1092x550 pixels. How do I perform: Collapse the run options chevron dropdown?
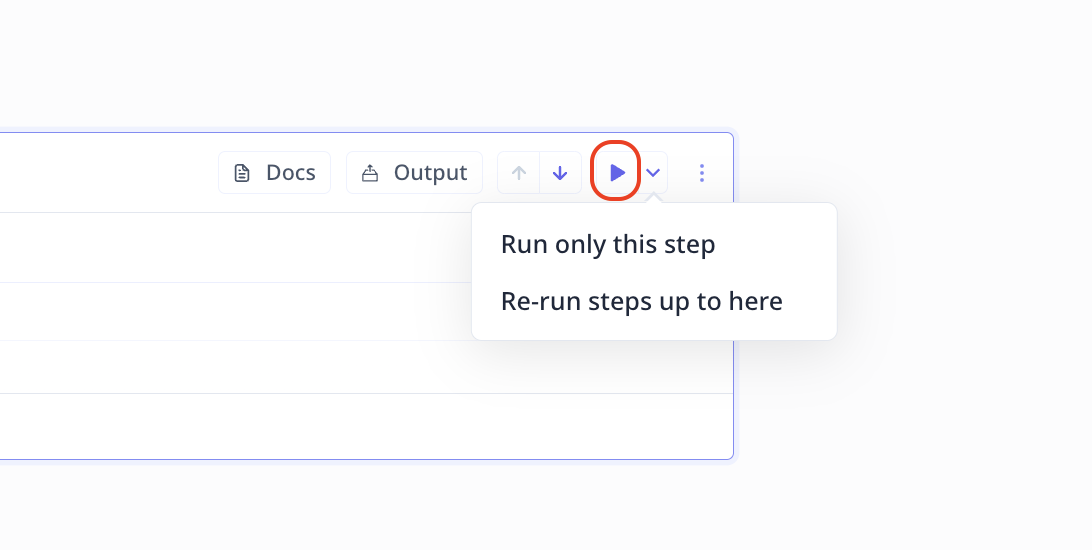653,173
